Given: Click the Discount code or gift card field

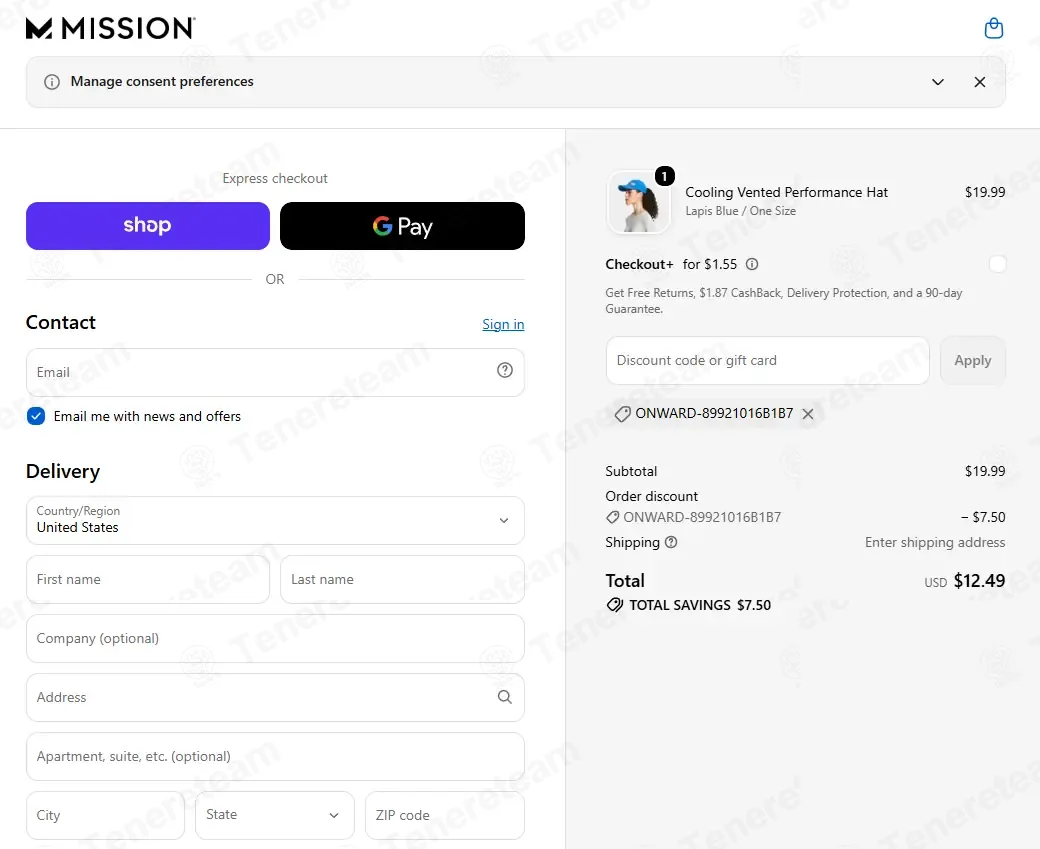Looking at the screenshot, I should click(x=767, y=361).
